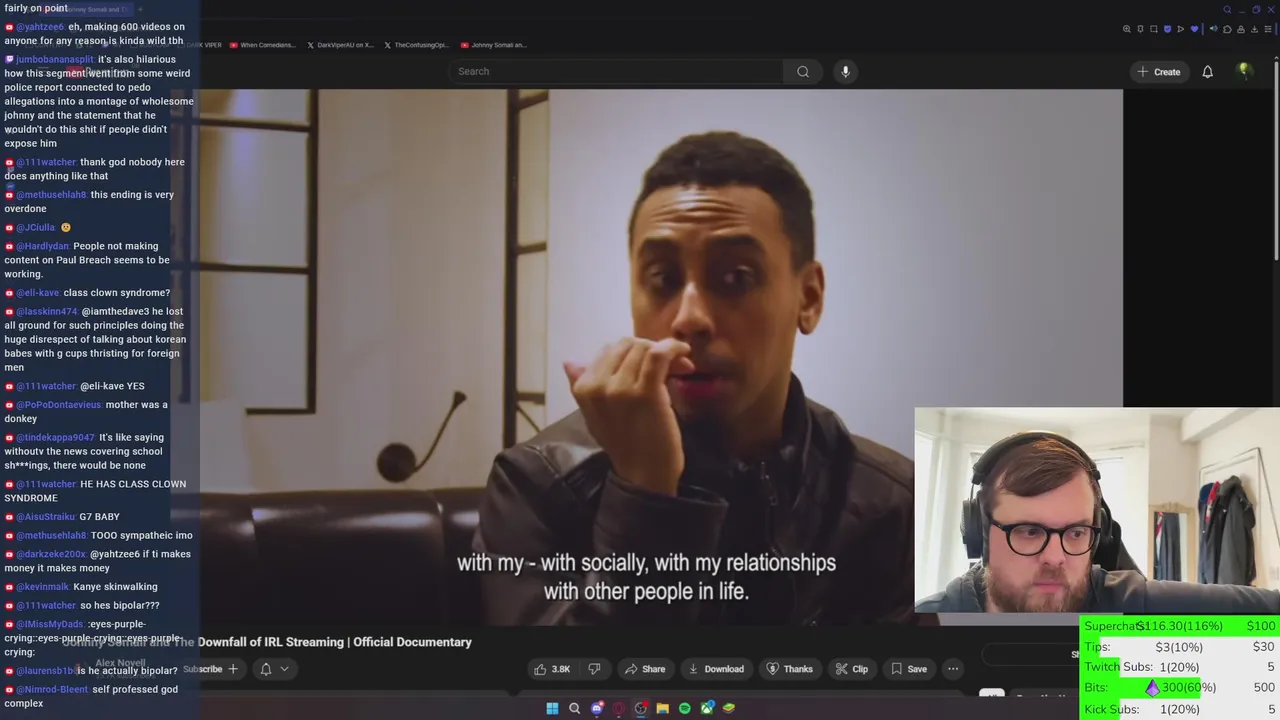Click the channel name 'Alex Novell'
1280x720 pixels.
pyautogui.click(x=120, y=663)
